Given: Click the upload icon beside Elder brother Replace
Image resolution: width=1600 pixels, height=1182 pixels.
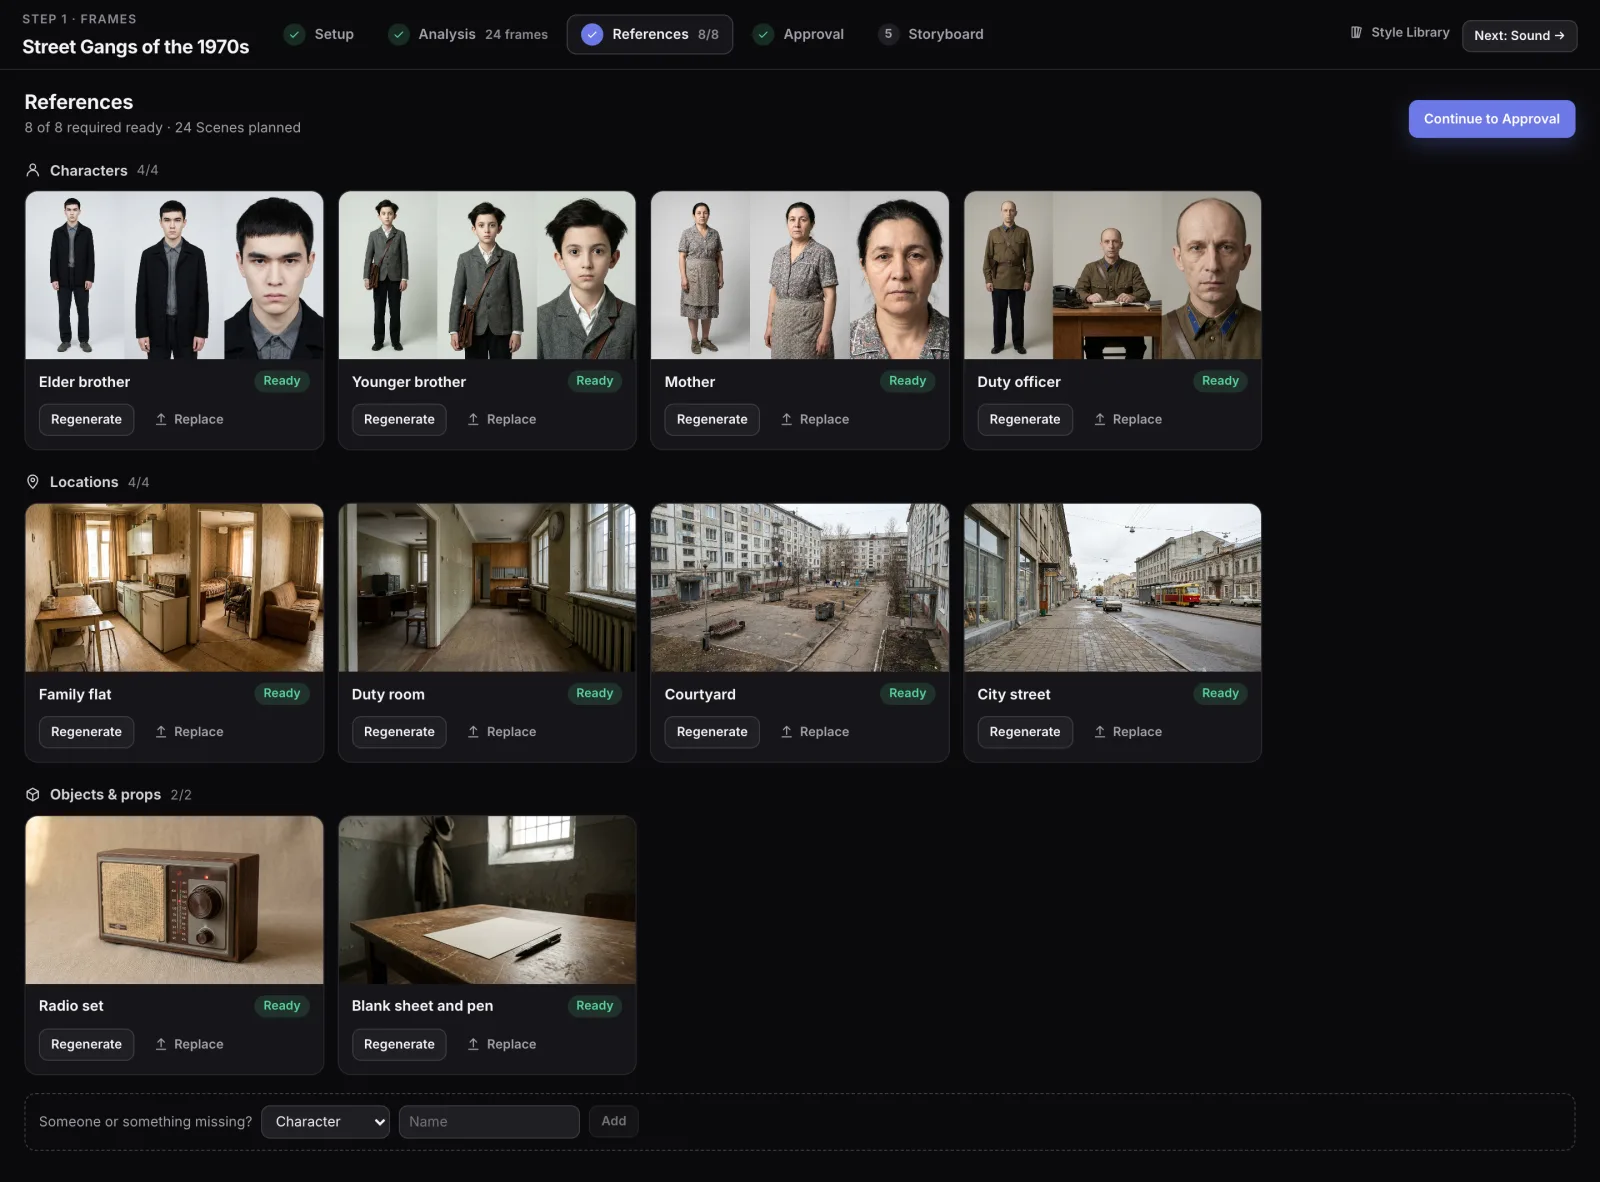Looking at the screenshot, I should (x=161, y=419).
